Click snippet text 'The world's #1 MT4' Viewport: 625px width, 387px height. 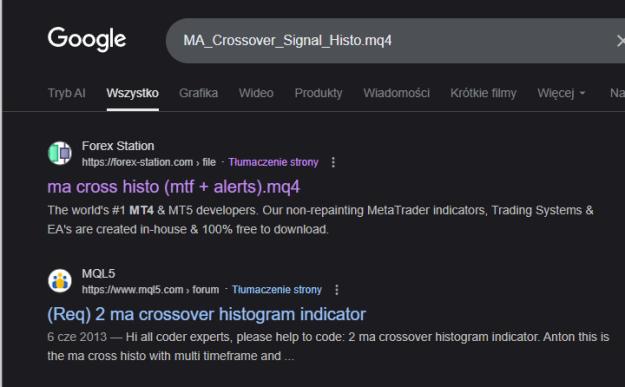(100, 210)
